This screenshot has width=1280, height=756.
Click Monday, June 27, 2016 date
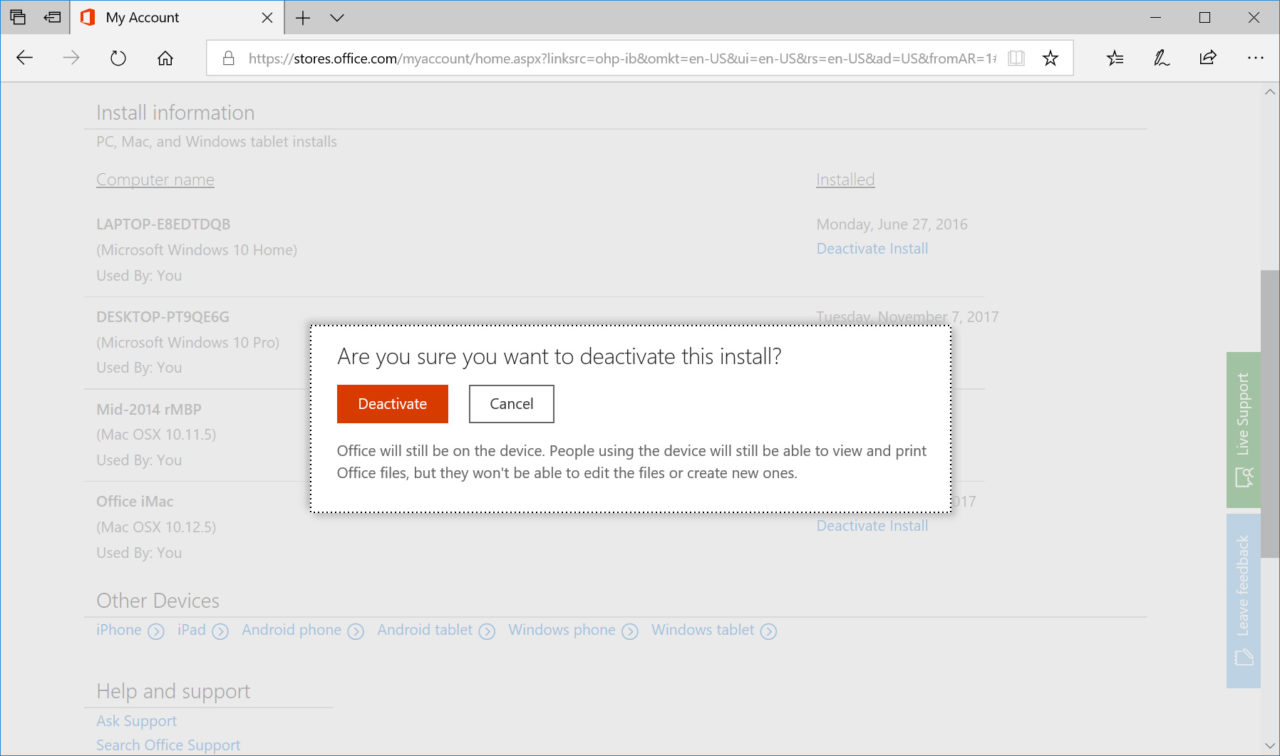click(x=892, y=224)
